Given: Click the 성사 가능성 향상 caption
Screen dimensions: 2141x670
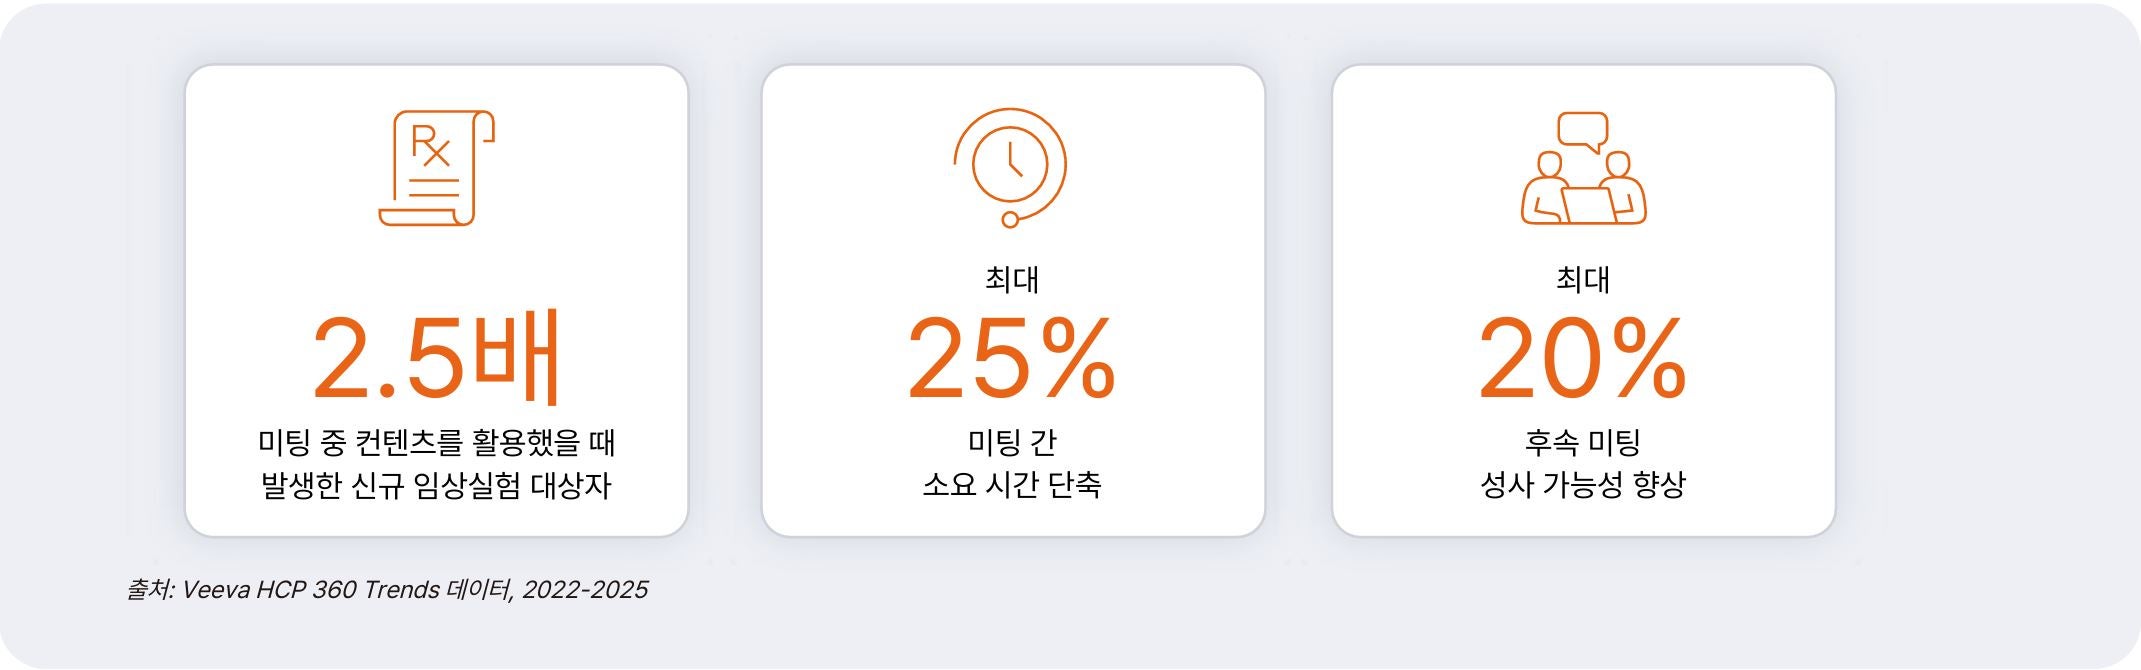Looking at the screenshot, I should (1583, 485).
